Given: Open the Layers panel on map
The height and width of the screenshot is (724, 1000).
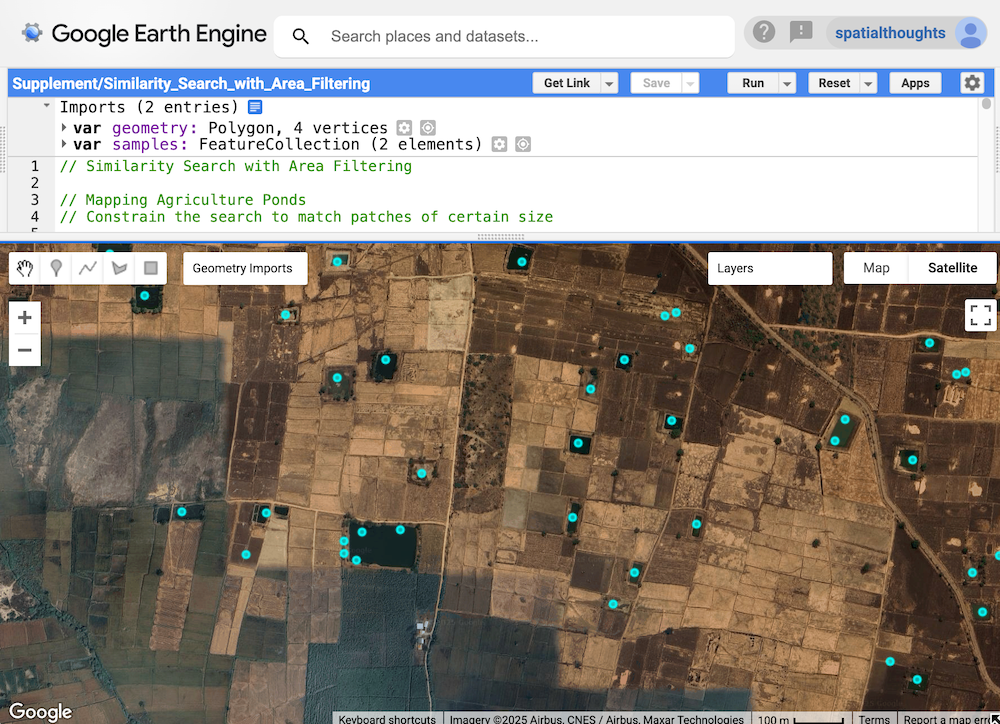Looking at the screenshot, I should [x=769, y=268].
